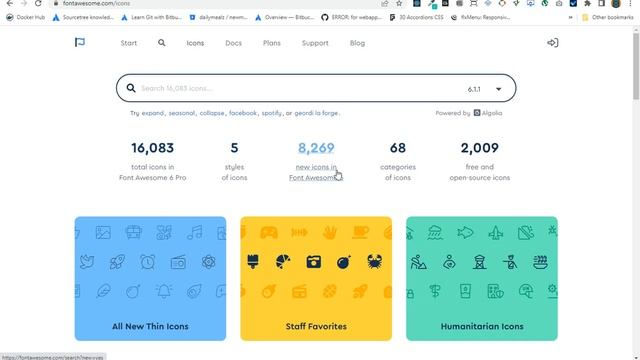The height and width of the screenshot is (360, 640).
Task: Open the Start nav item
Action: (x=129, y=43)
